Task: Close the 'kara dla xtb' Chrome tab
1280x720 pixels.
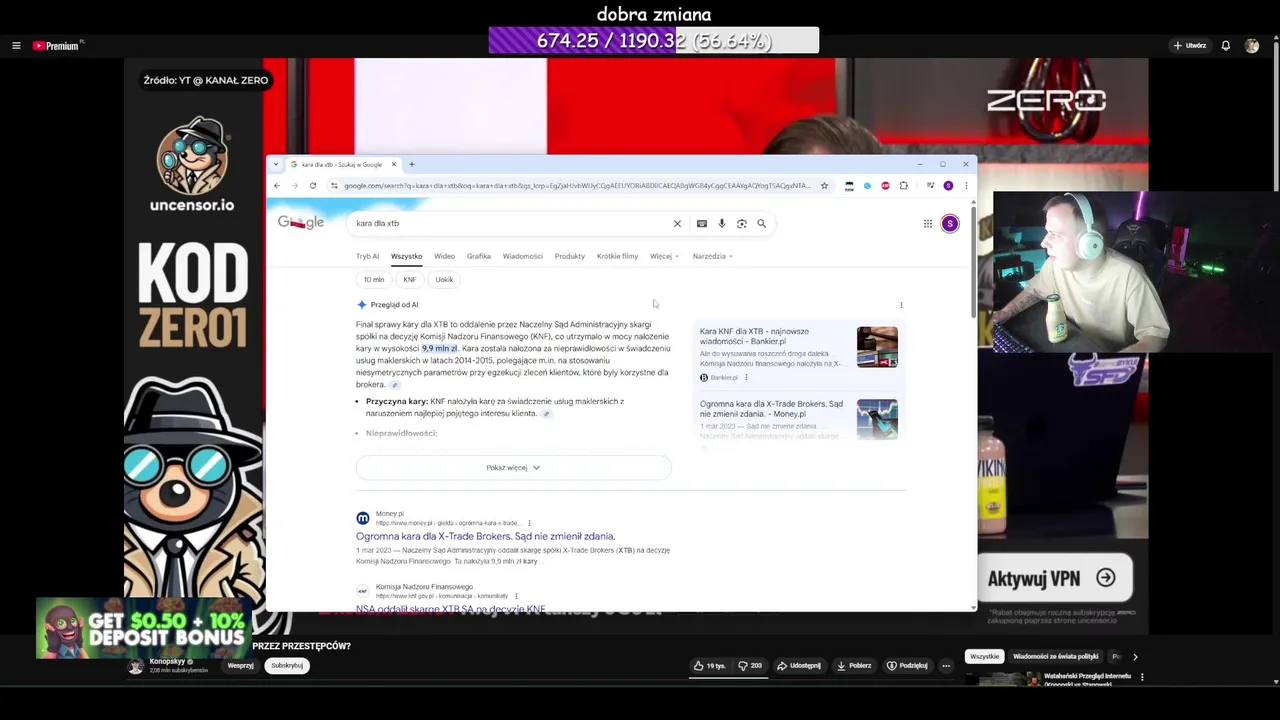Action: 394,164
